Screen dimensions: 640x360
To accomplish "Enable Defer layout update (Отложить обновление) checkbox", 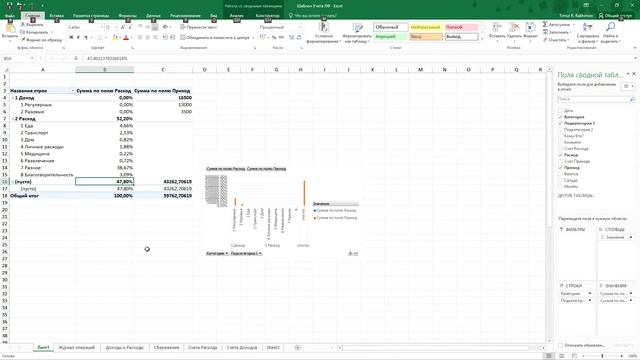I will tap(560, 345).
